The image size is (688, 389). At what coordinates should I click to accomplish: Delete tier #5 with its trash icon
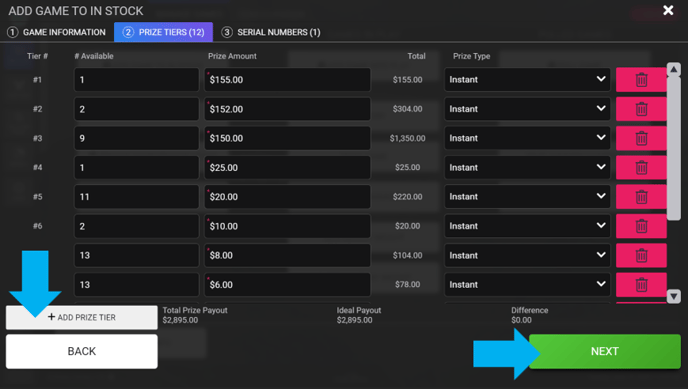[x=641, y=196]
